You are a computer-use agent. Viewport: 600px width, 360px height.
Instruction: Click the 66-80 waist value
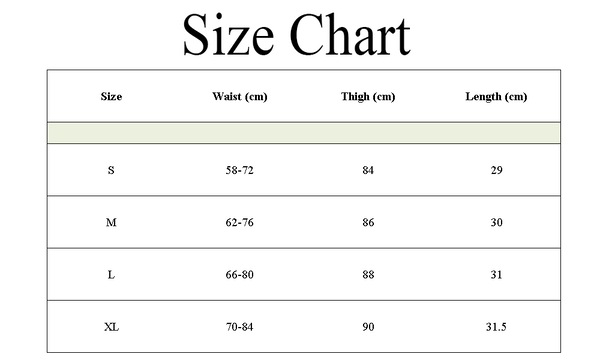coord(240,275)
